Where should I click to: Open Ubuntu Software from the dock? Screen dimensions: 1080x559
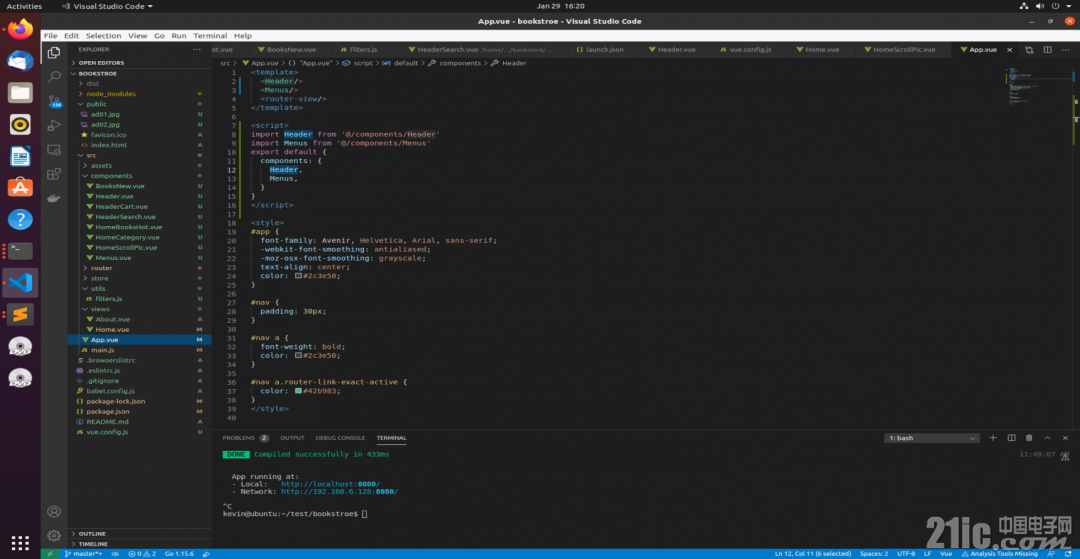point(20,187)
